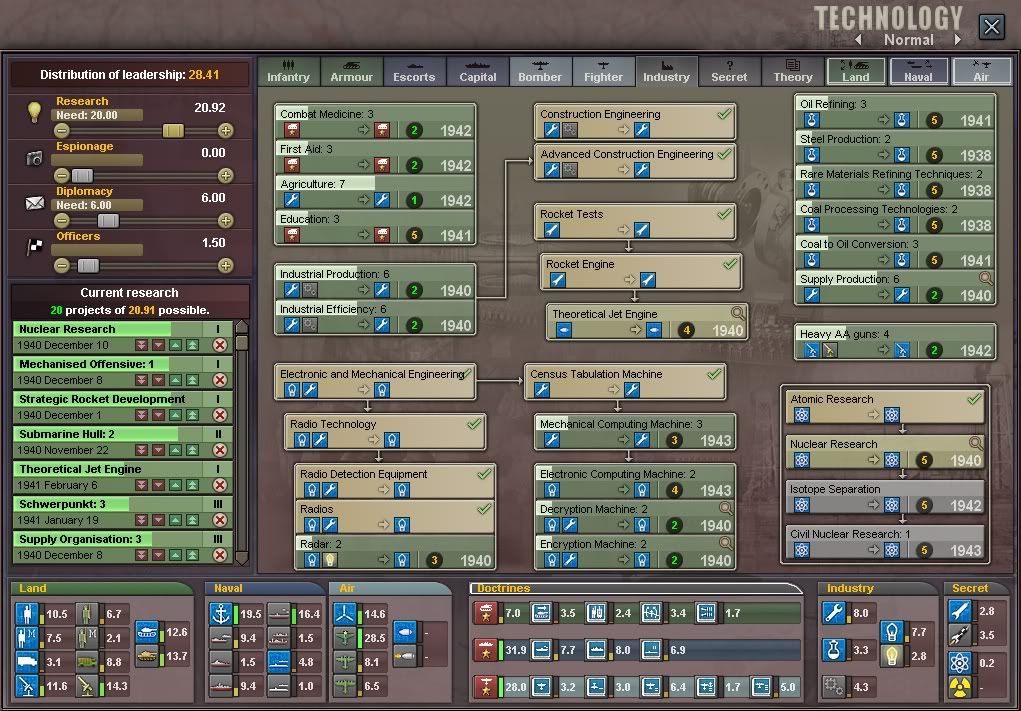Click the Diplomacy envelope icon
This screenshot has height=711, width=1021.
tap(35, 203)
